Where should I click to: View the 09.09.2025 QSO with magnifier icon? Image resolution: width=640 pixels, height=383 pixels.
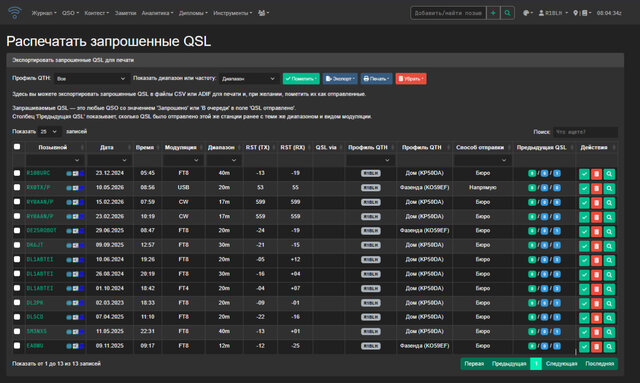point(609,246)
